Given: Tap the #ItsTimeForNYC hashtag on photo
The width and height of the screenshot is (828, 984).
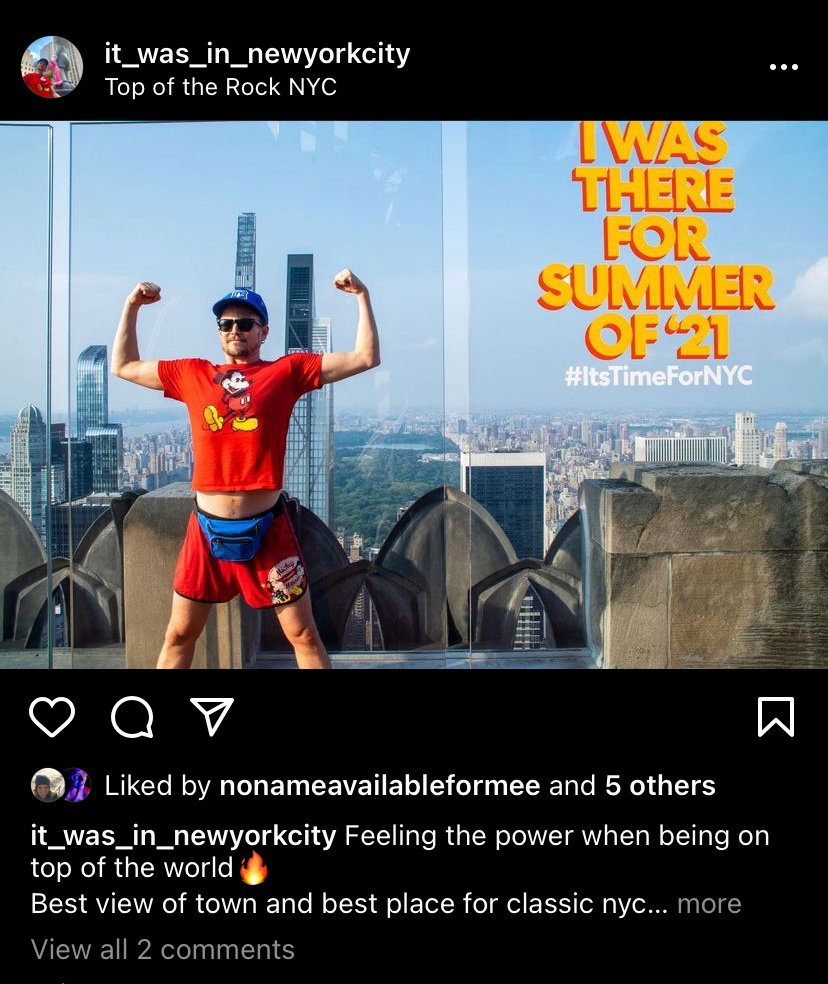Looking at the screenshot, I should click(659, 376).
